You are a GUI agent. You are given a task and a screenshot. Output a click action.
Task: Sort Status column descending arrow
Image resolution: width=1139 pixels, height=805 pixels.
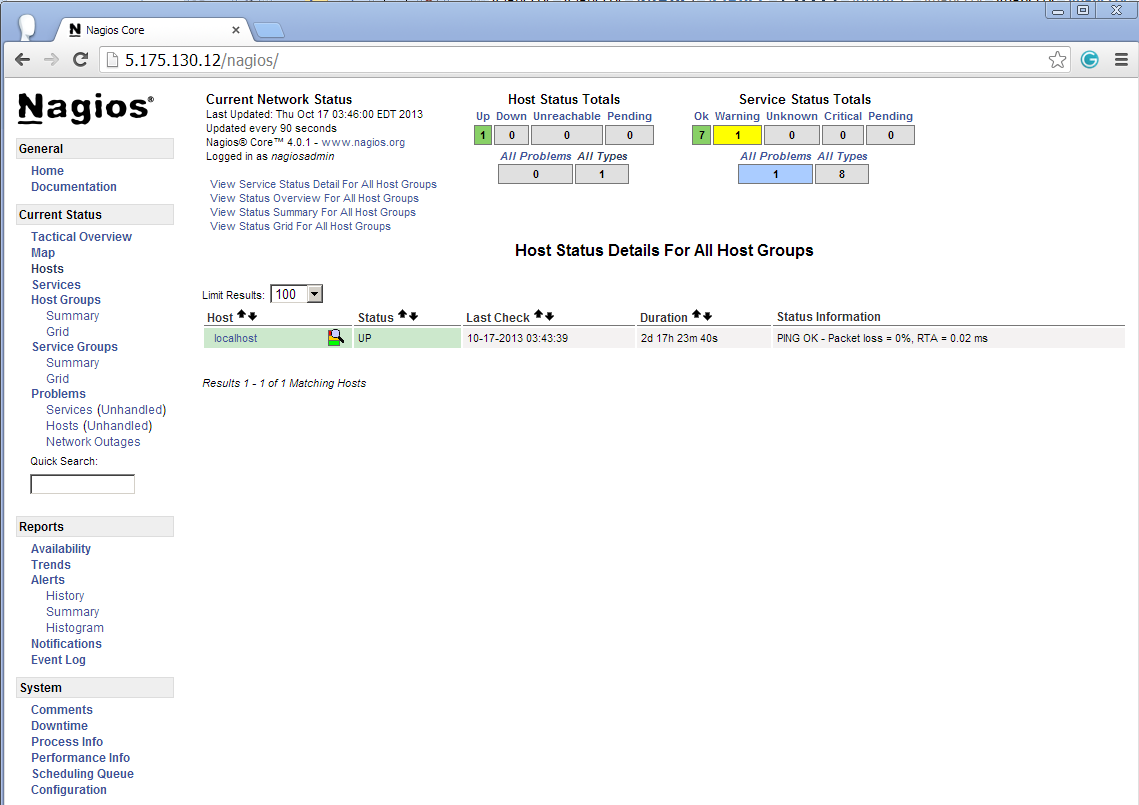click(413, 316)
